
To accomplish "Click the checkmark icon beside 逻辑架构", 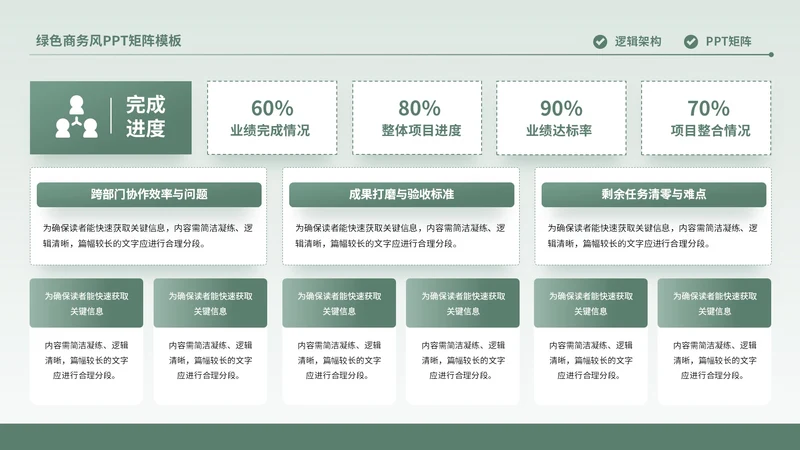I will [x=600, y=42].
